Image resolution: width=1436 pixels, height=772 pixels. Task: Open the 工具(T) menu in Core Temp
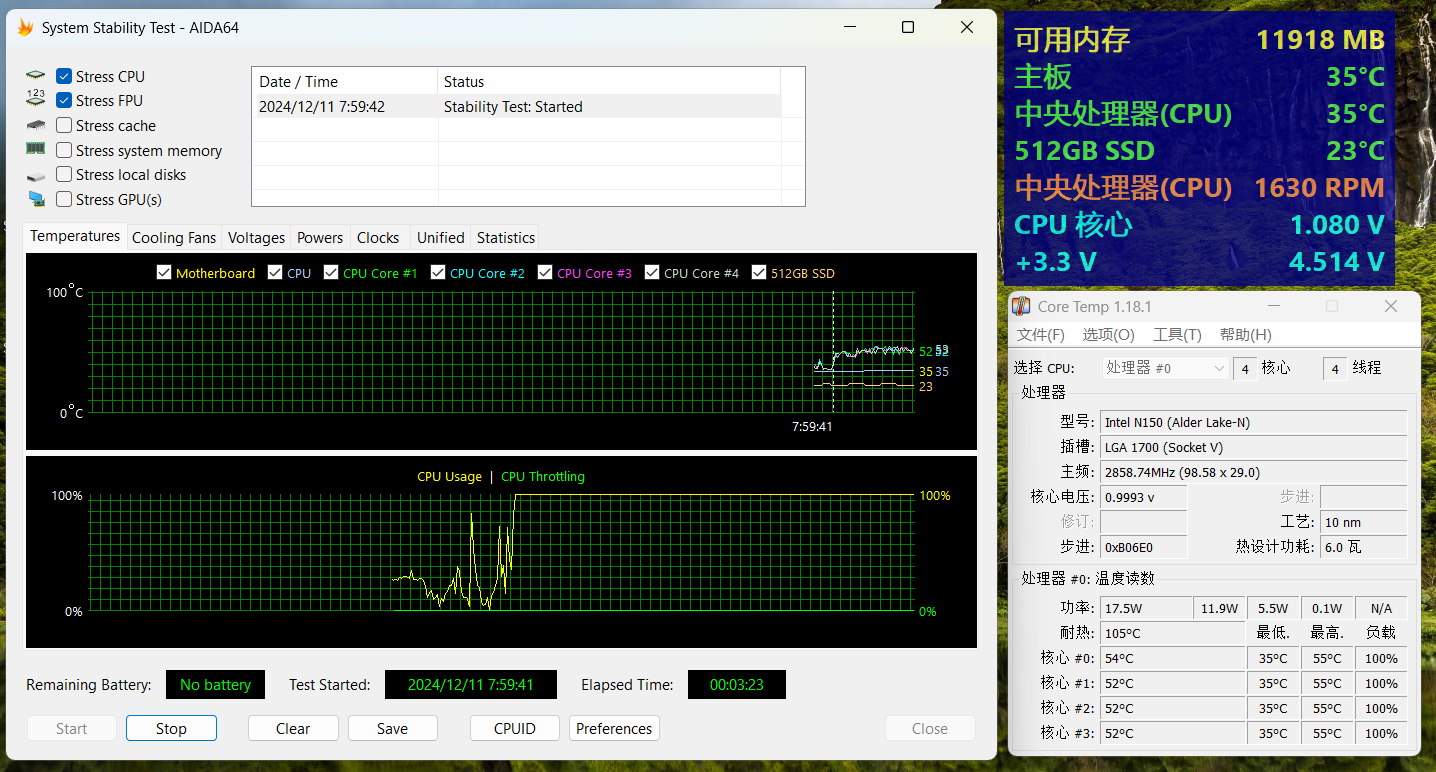click(1177, 334)
